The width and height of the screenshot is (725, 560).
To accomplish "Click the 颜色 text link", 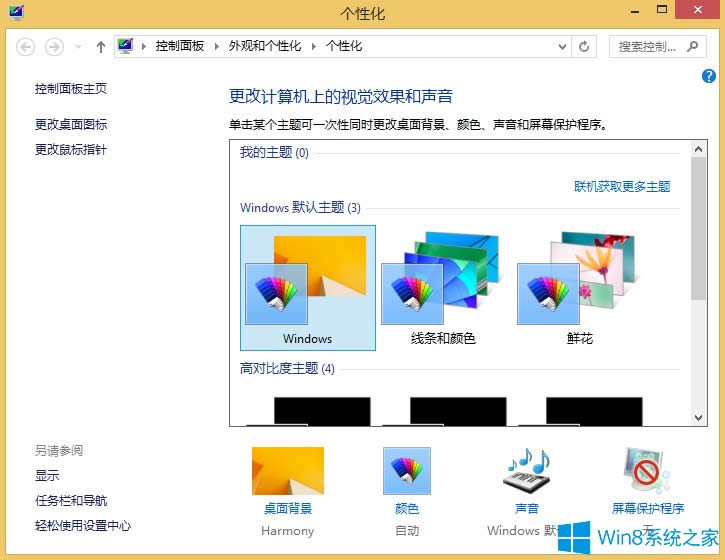I will tap(407, 509).
